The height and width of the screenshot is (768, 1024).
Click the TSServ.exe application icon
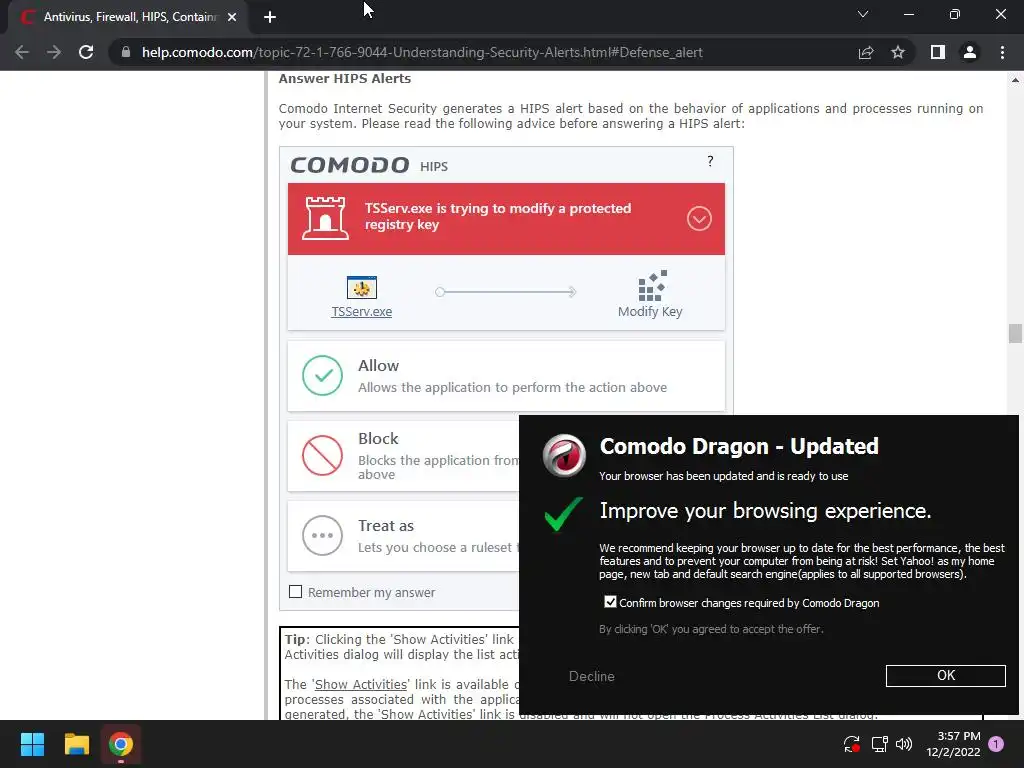tap(361, 287)
